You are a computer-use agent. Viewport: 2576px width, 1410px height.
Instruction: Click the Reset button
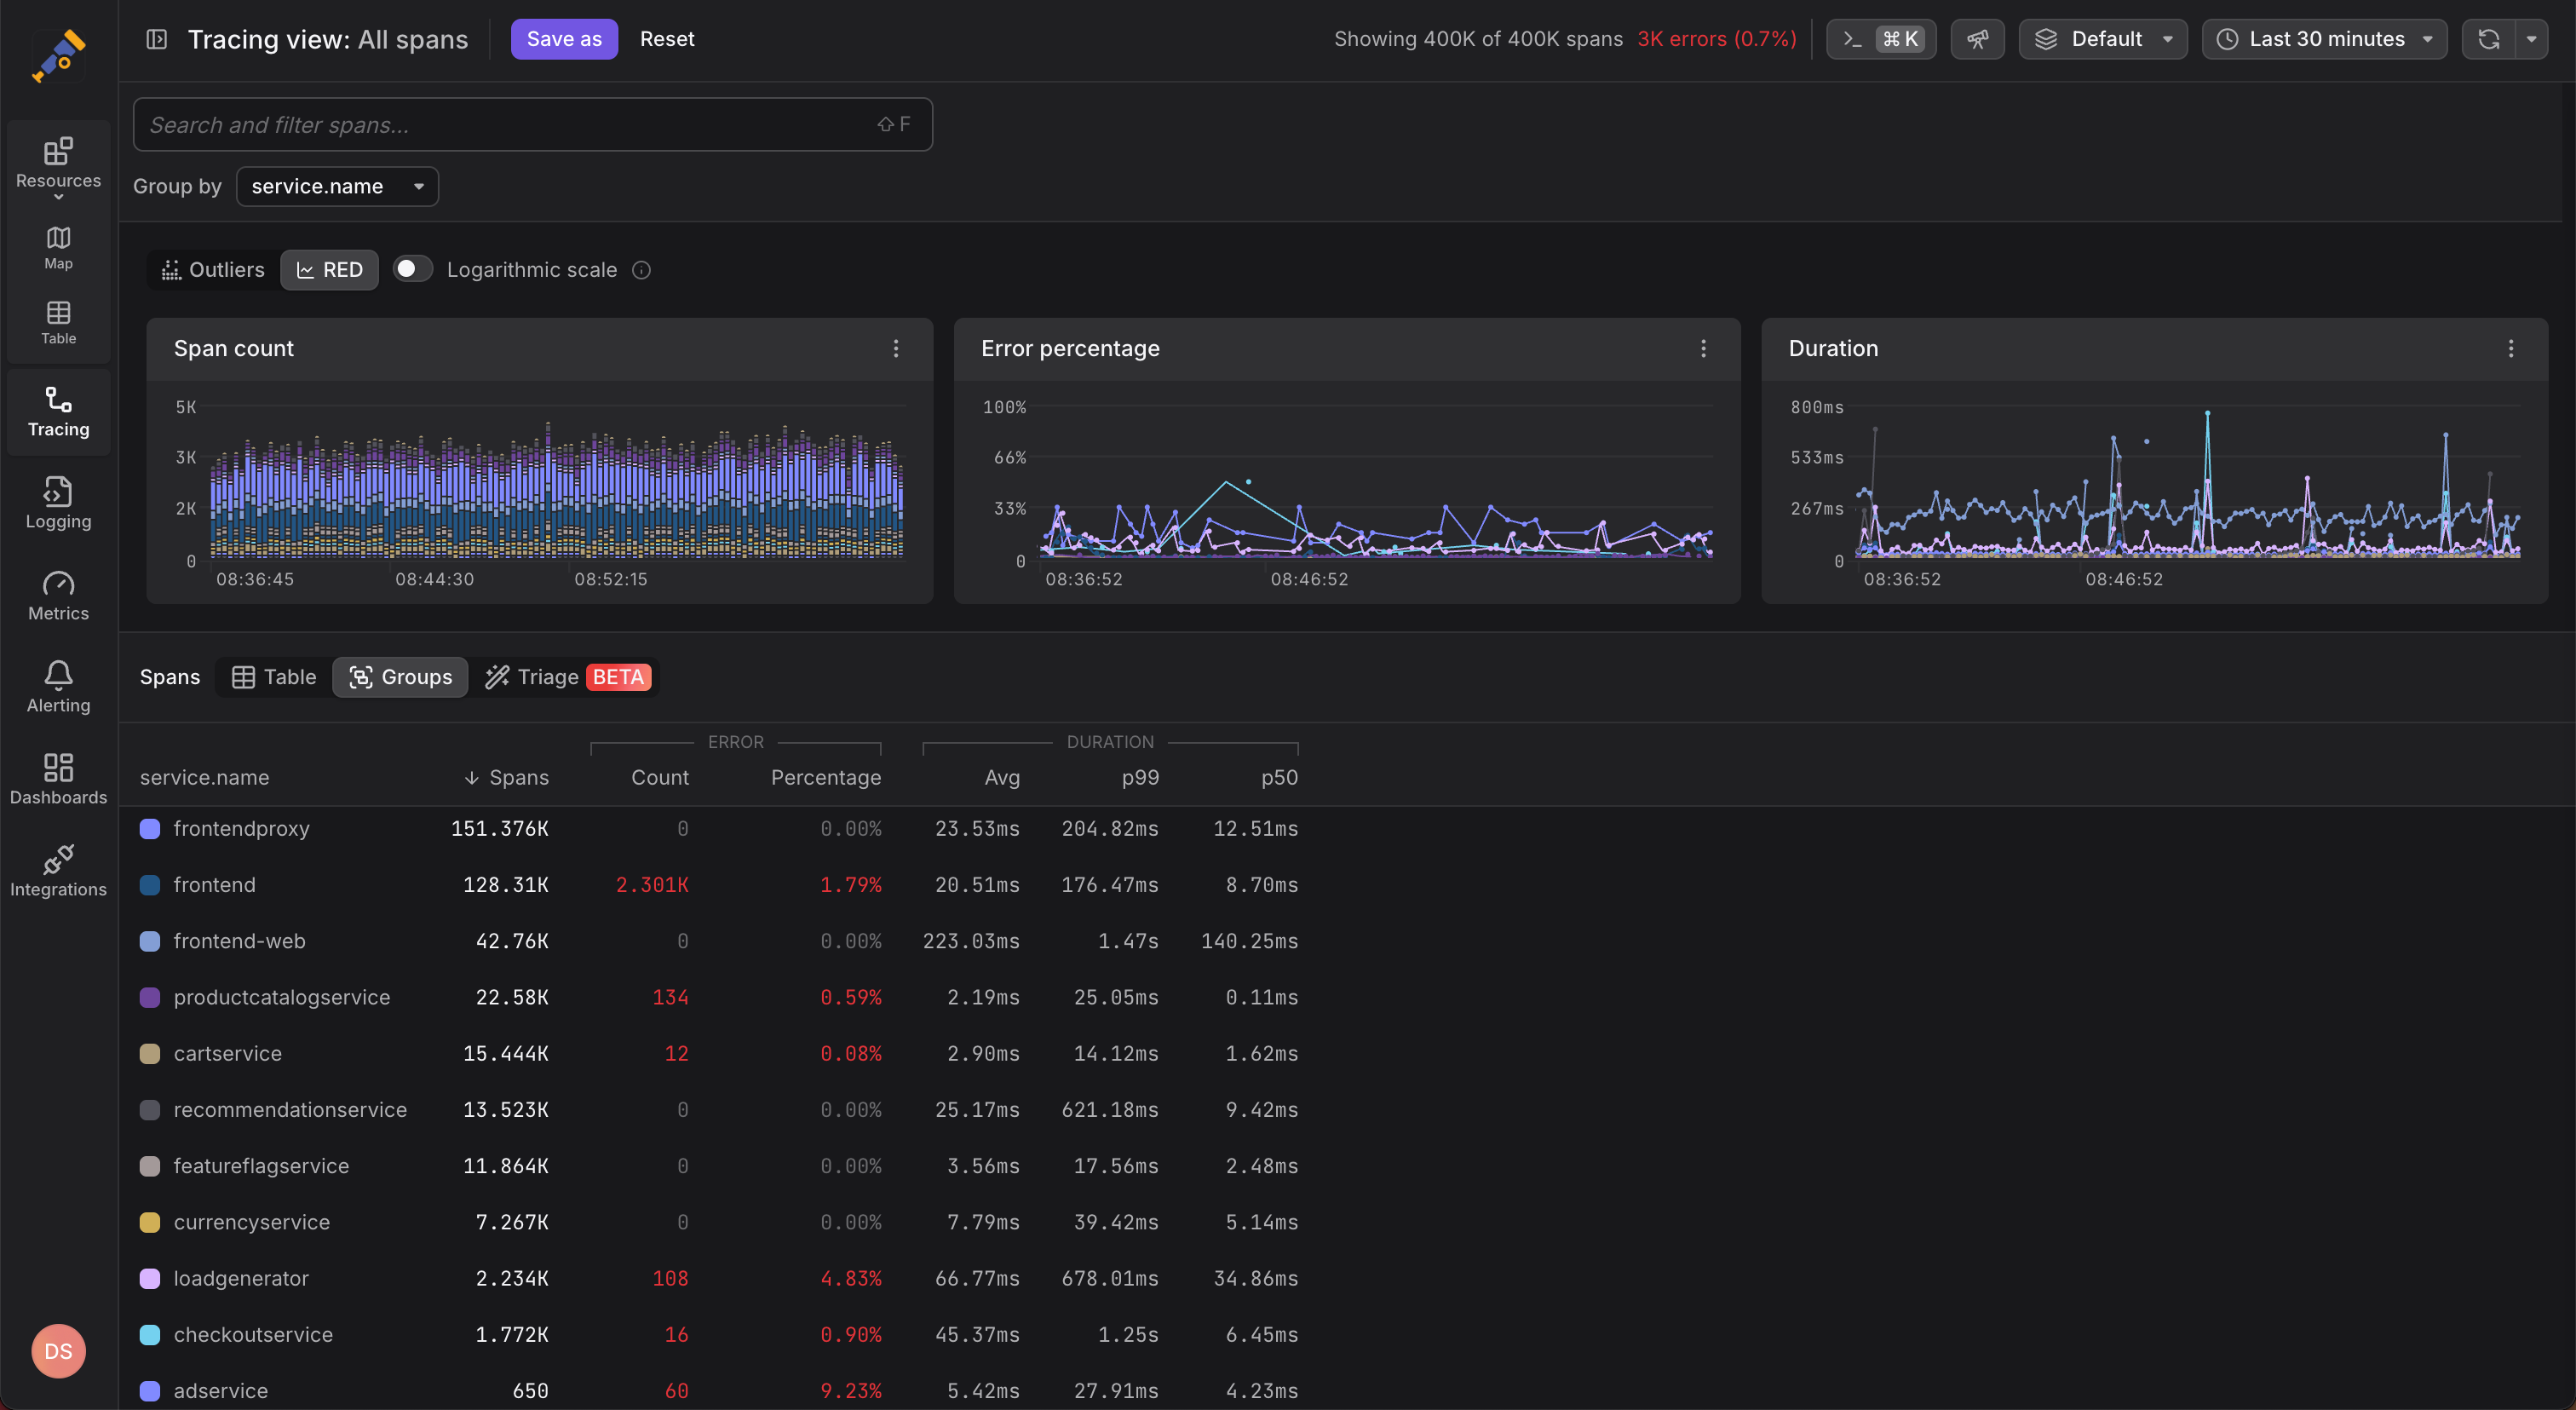tap(667, 39)
